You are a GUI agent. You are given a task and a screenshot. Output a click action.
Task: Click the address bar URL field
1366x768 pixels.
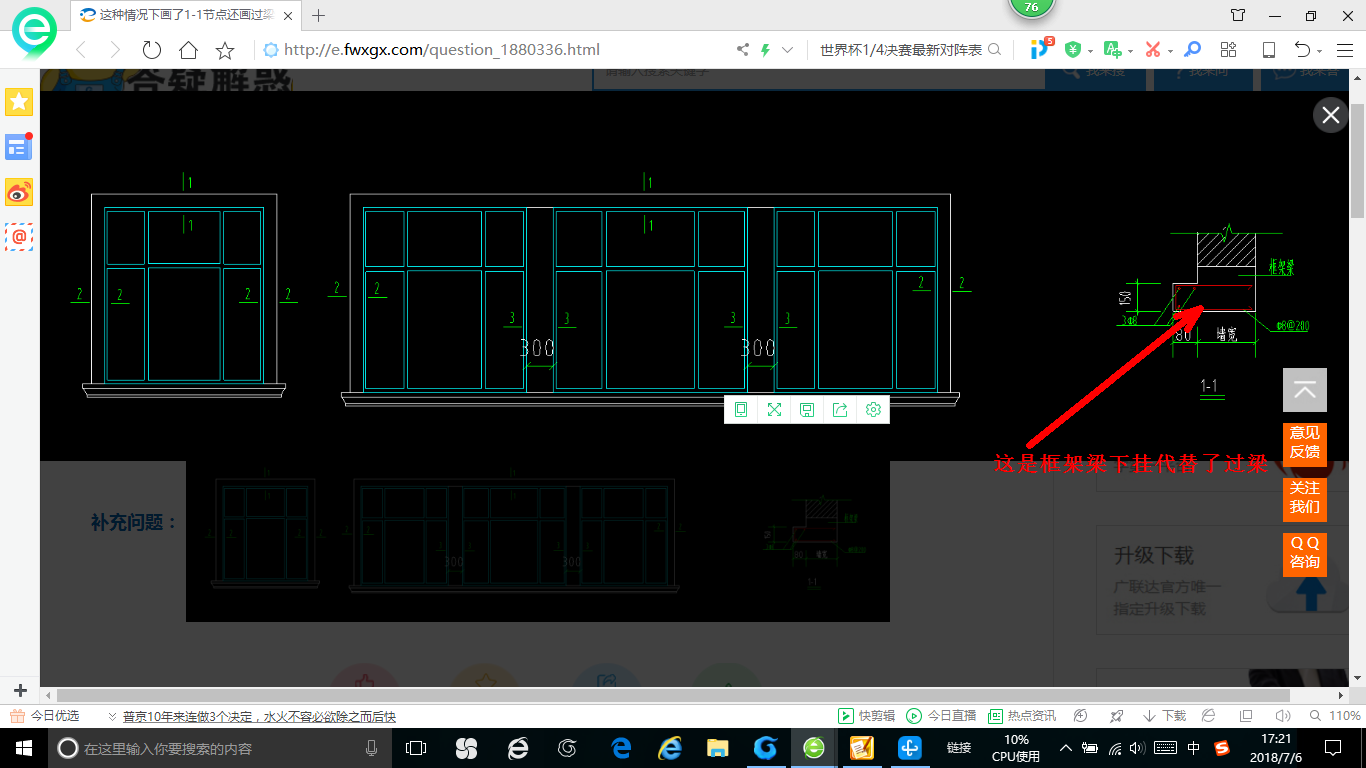490,50
